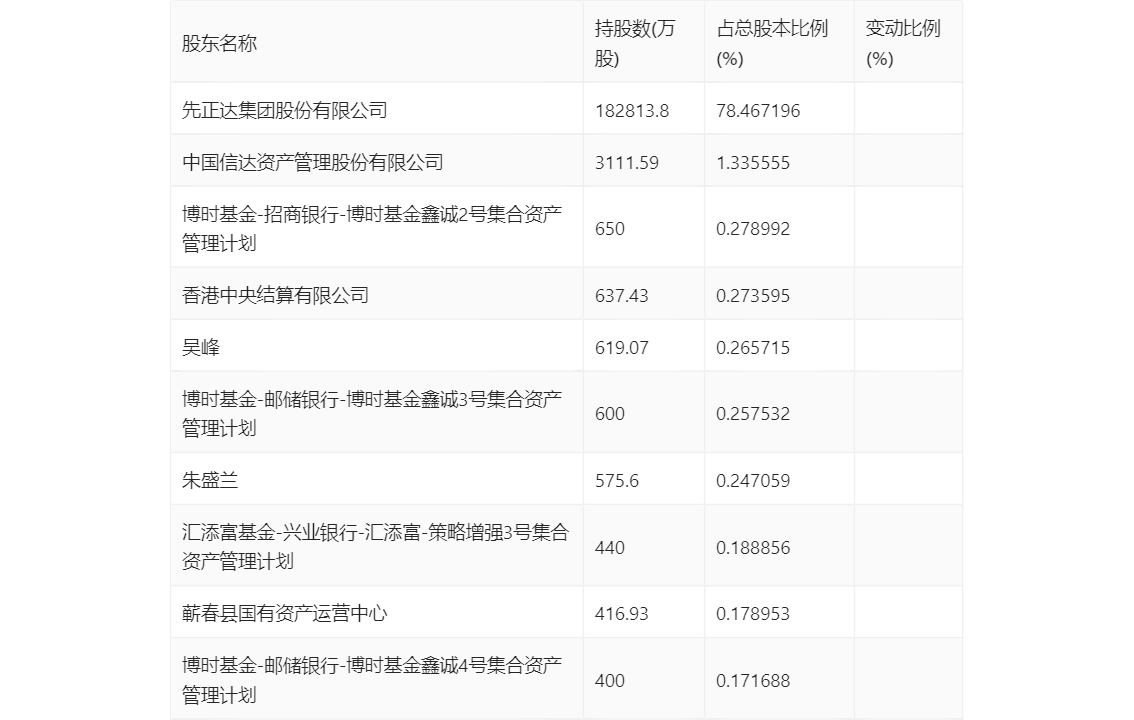1134x720 pixels.
Task: Click the share count 400
Action: click(610, 681)
